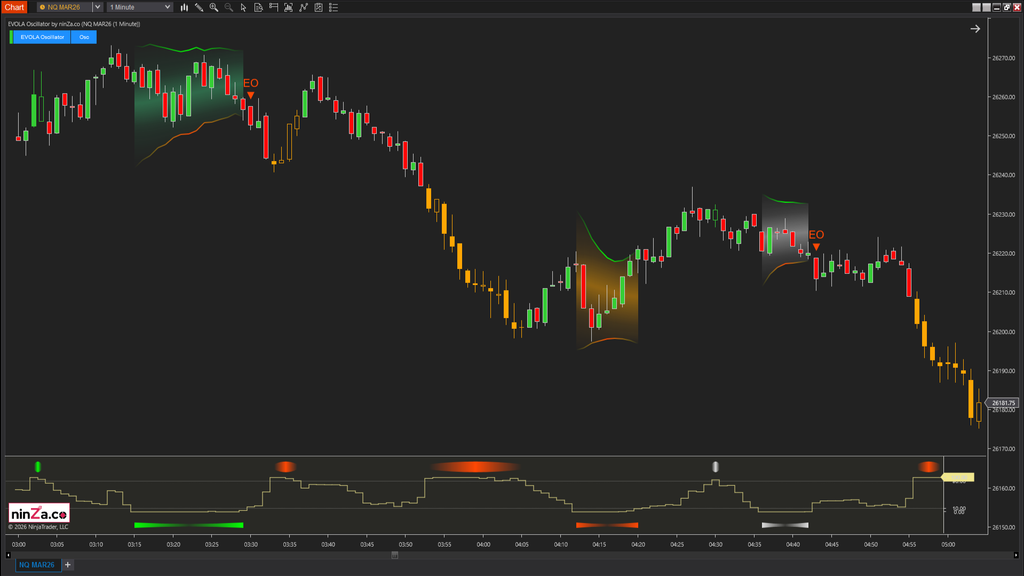1024x576 pixels.
Task: Click the green shaded zone on chart
Action: point(189,104)
